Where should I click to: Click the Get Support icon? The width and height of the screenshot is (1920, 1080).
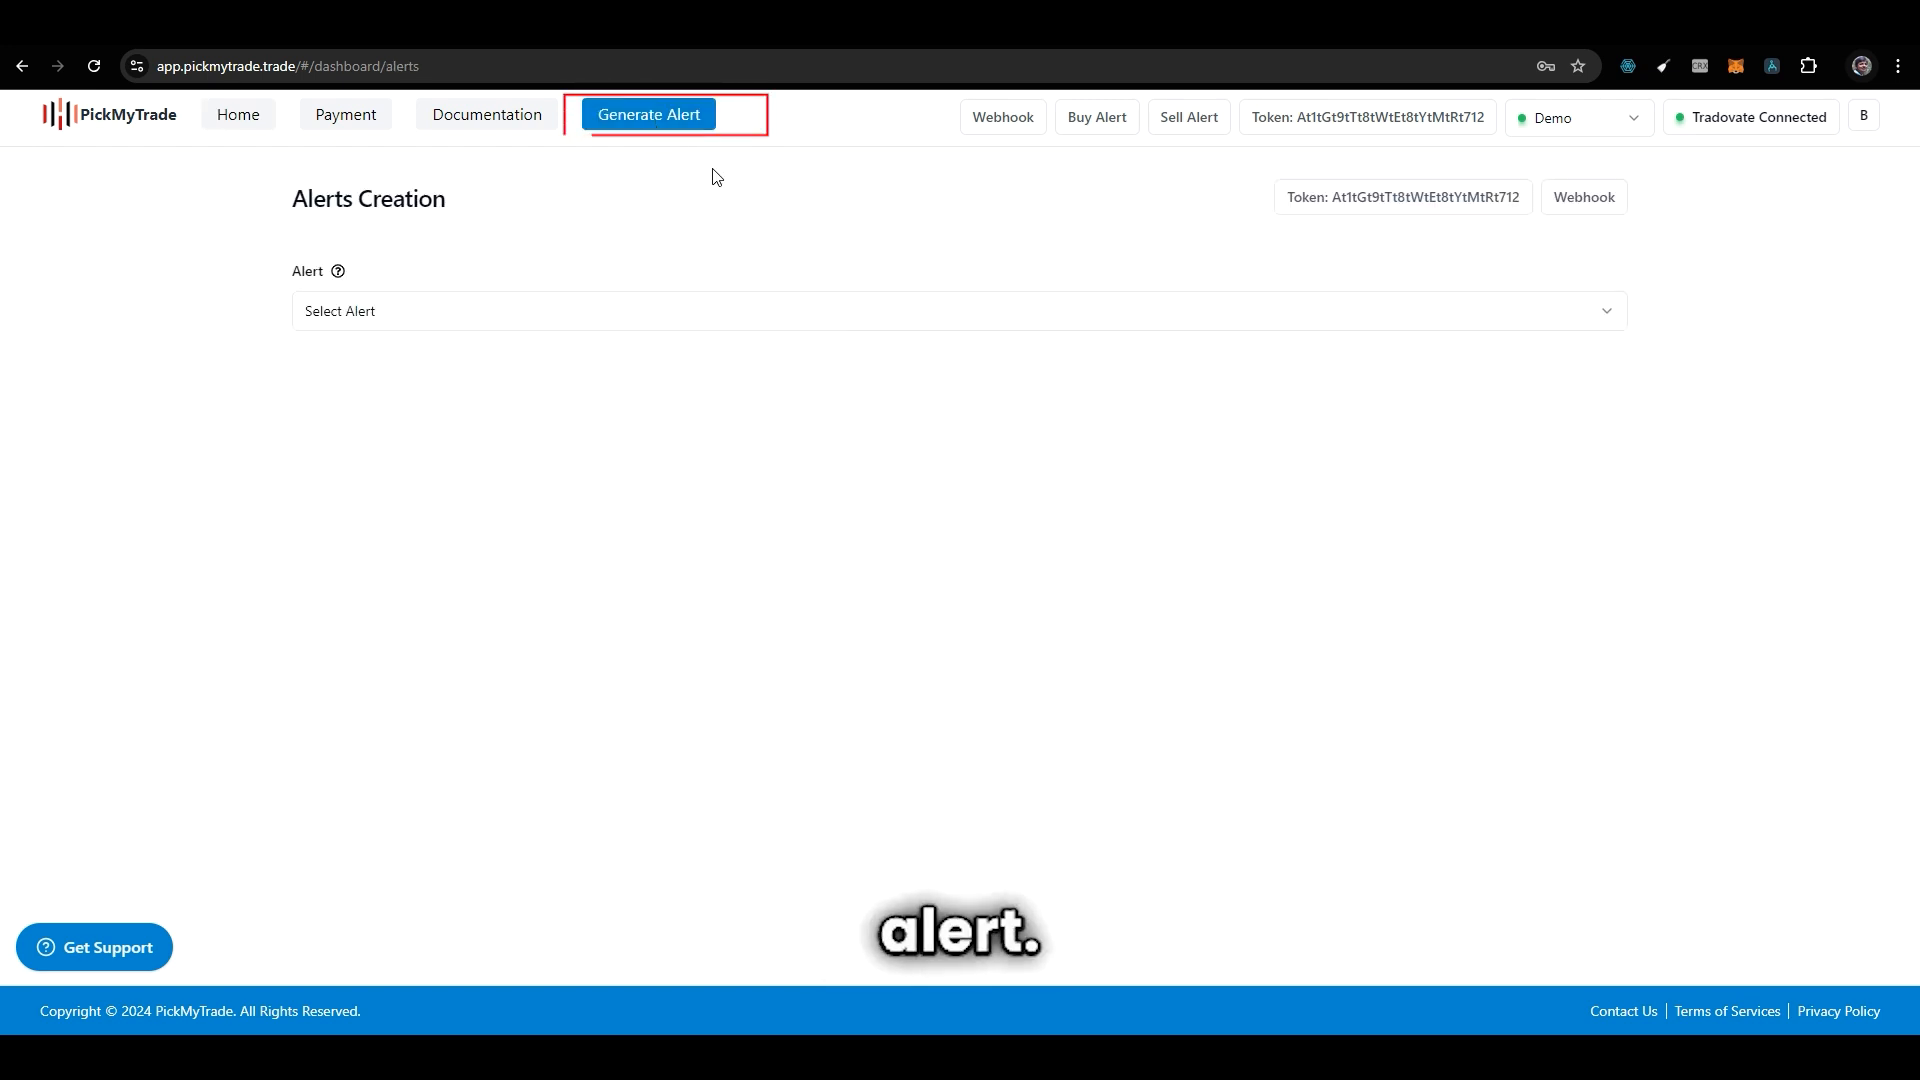(45, 947)
